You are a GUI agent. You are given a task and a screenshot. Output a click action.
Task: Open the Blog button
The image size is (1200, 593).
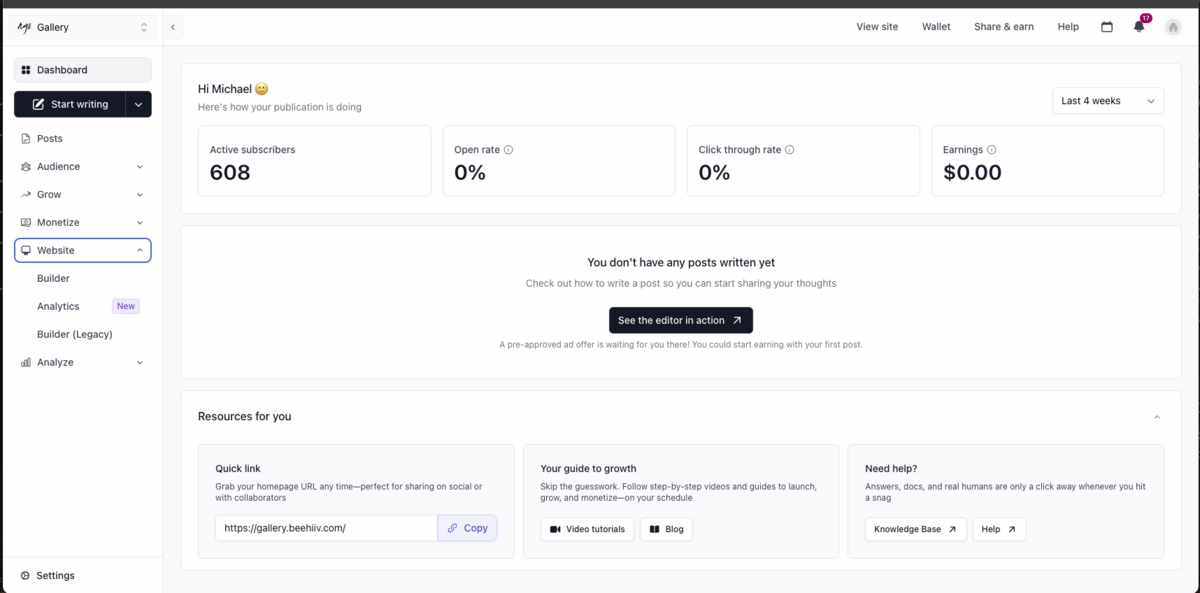tap(666, 529)
